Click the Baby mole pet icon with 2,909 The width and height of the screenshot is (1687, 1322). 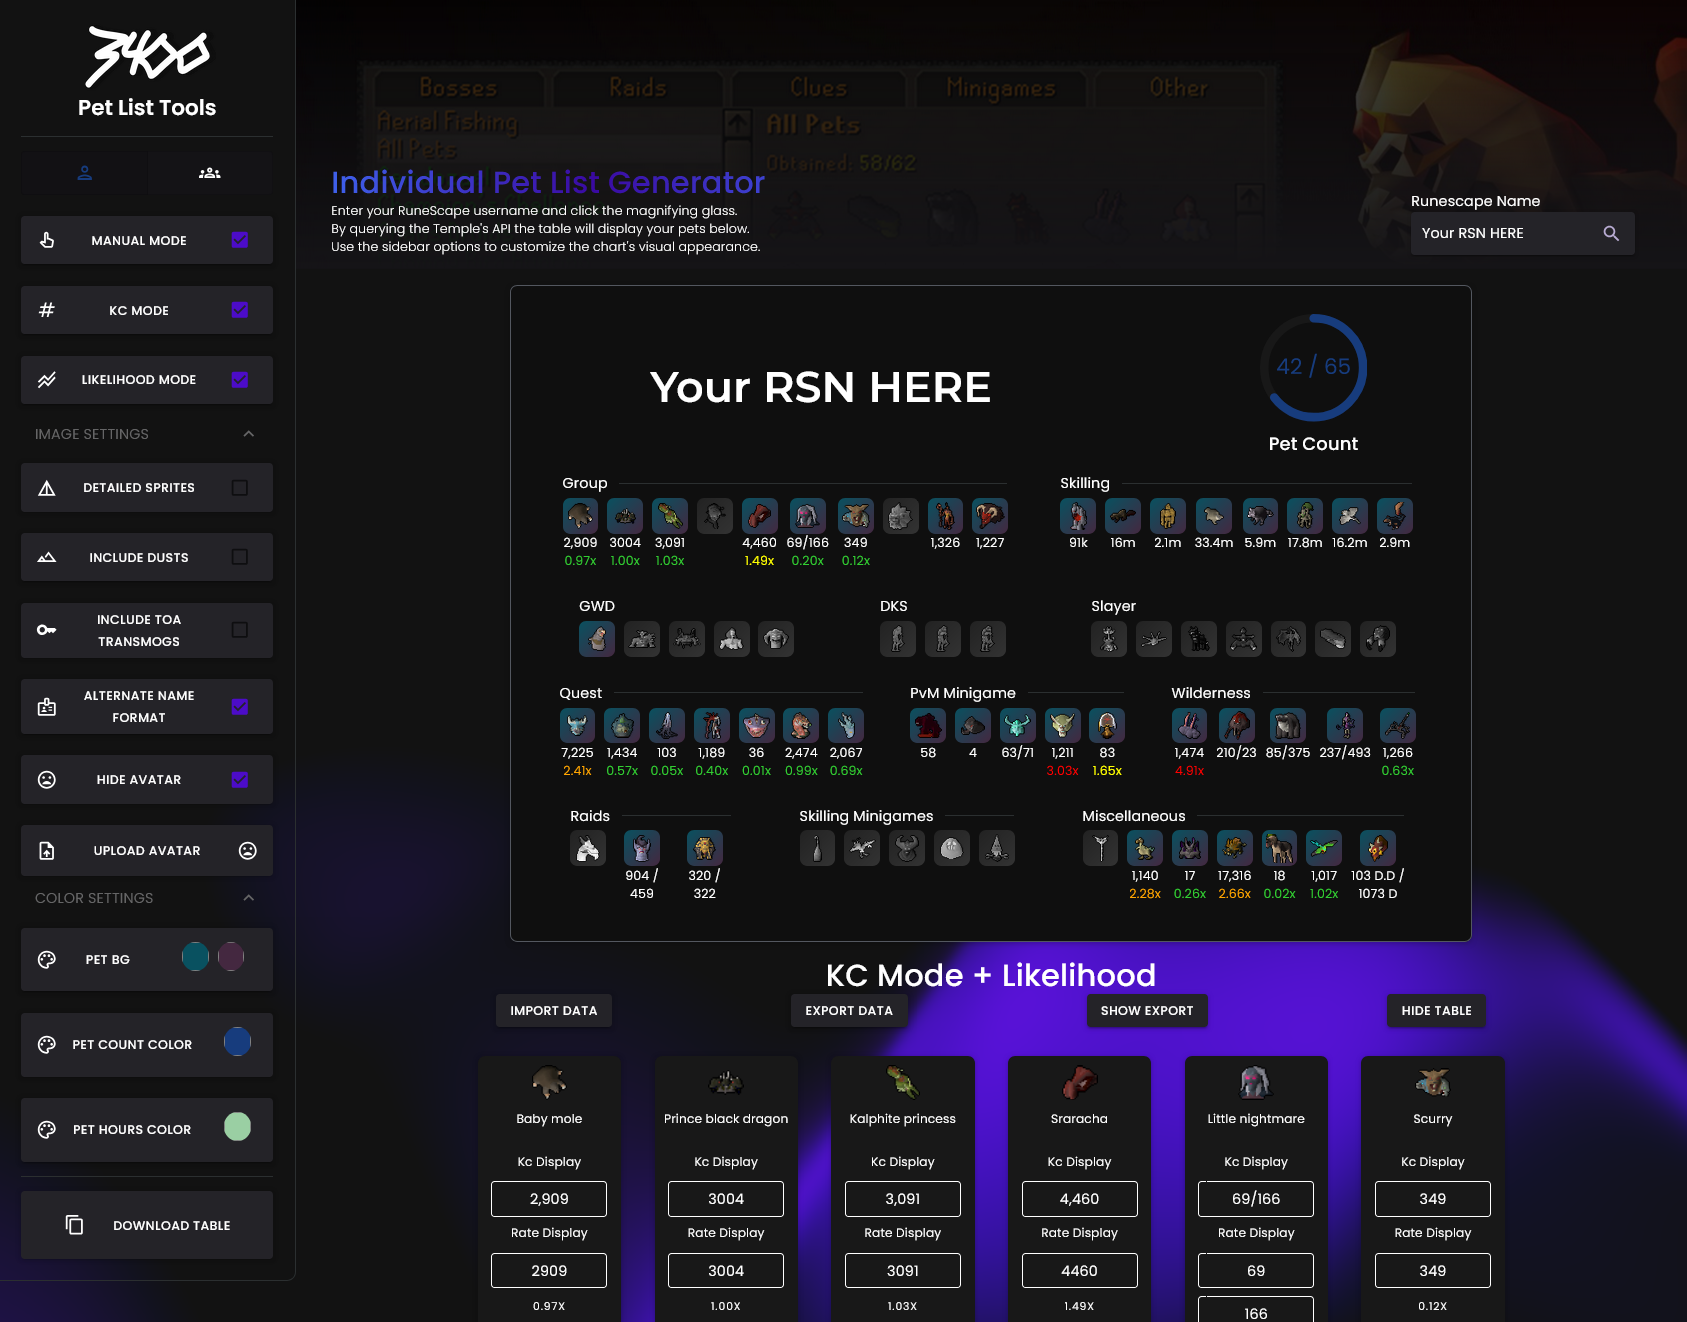[580, 516]
